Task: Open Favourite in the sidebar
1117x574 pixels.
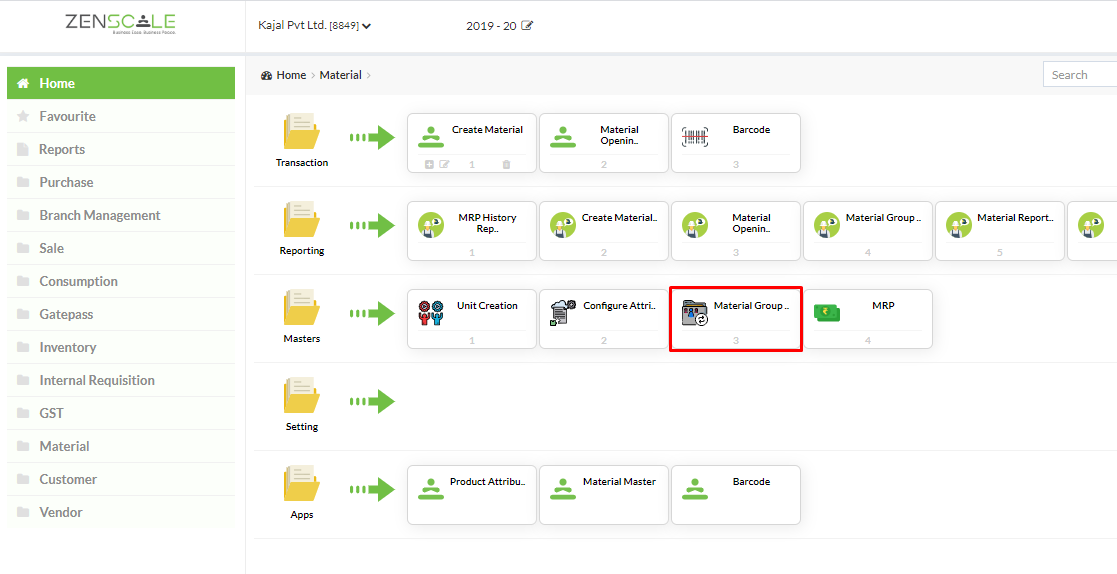Action: click(121, 116)
